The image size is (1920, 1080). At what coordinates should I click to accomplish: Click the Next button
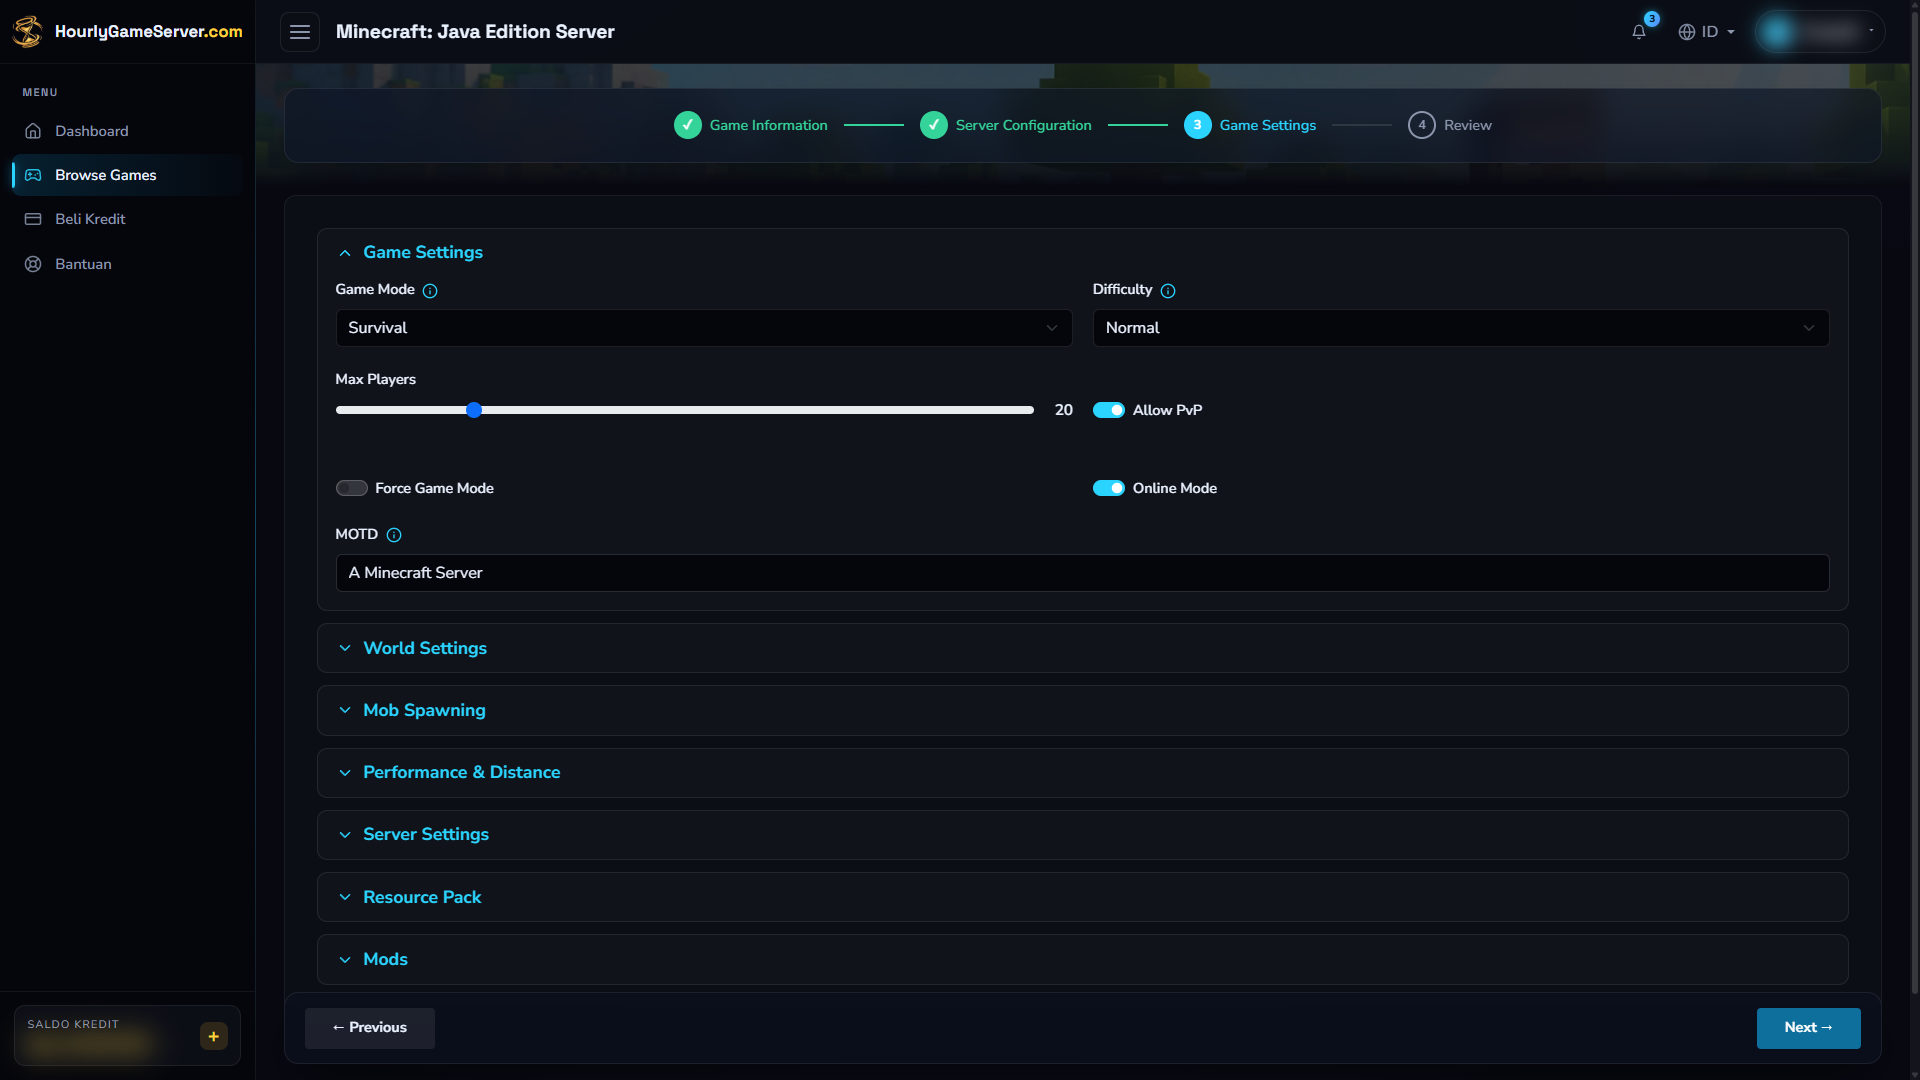point(1808,1028)
